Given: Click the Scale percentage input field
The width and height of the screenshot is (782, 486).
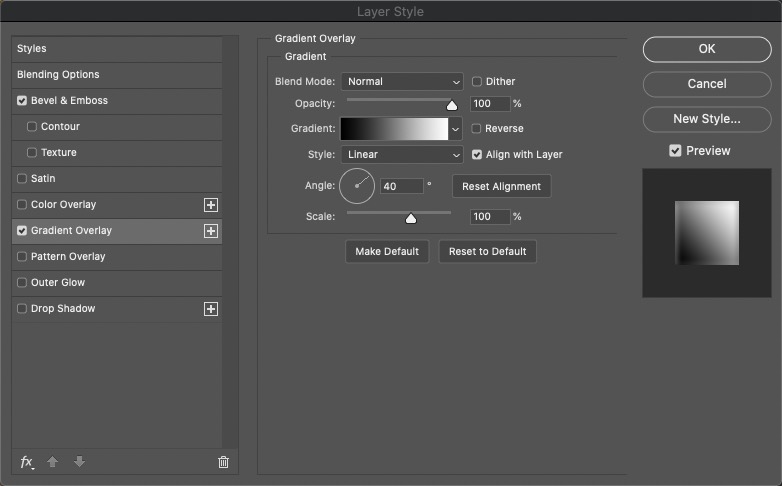Looking at the screenshot, I should pyautogui.click(x=490, y=217).
